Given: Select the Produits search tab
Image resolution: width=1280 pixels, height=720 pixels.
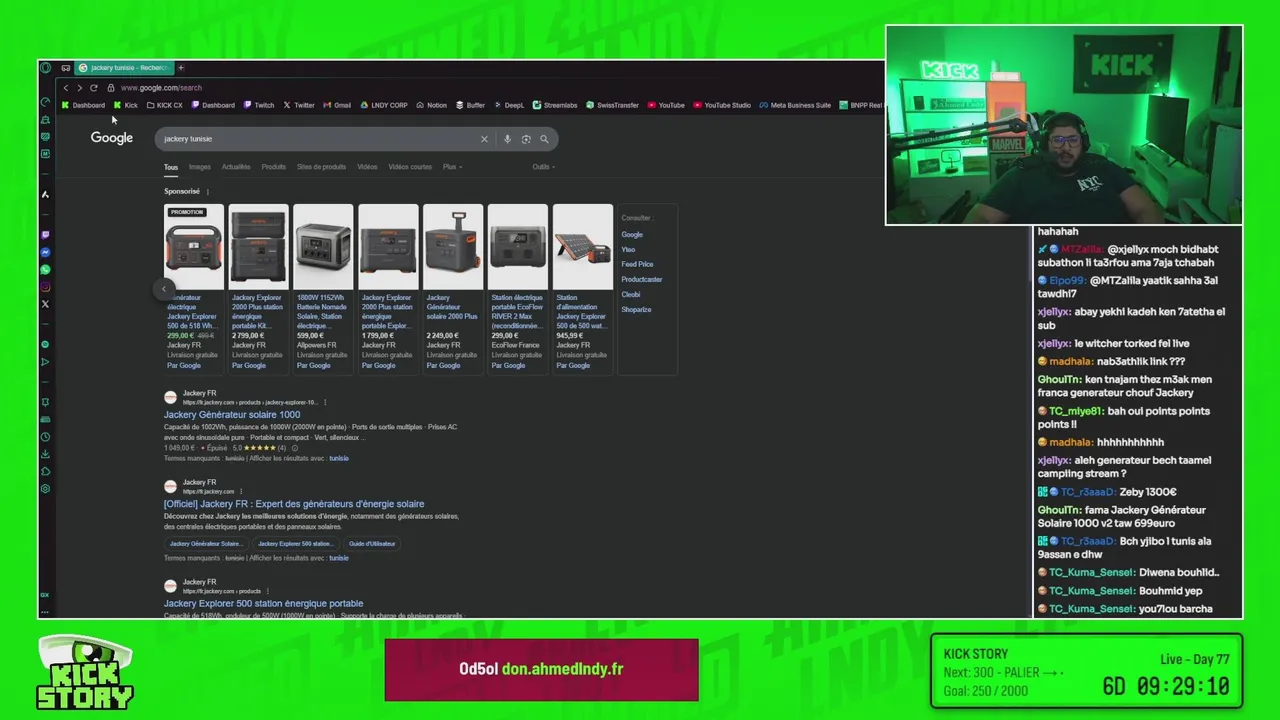Looking at the screenshot, I should [273, 167].
